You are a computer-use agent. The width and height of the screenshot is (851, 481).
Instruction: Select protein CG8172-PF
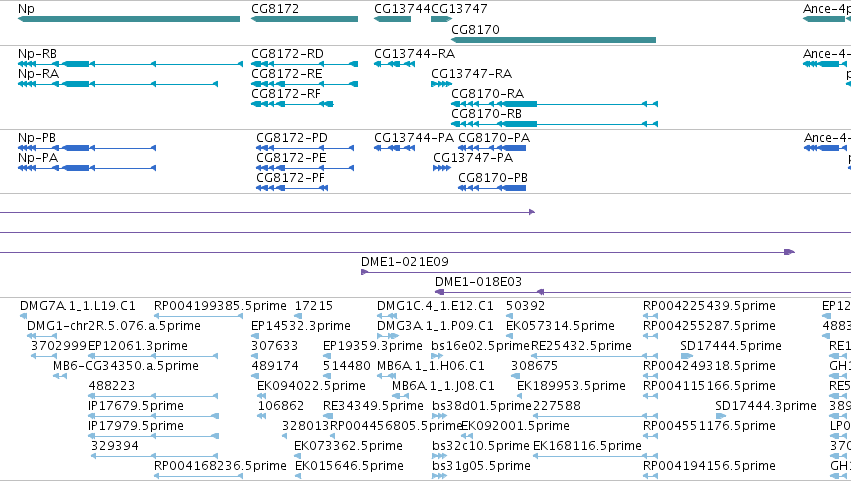tap(292, 188)
